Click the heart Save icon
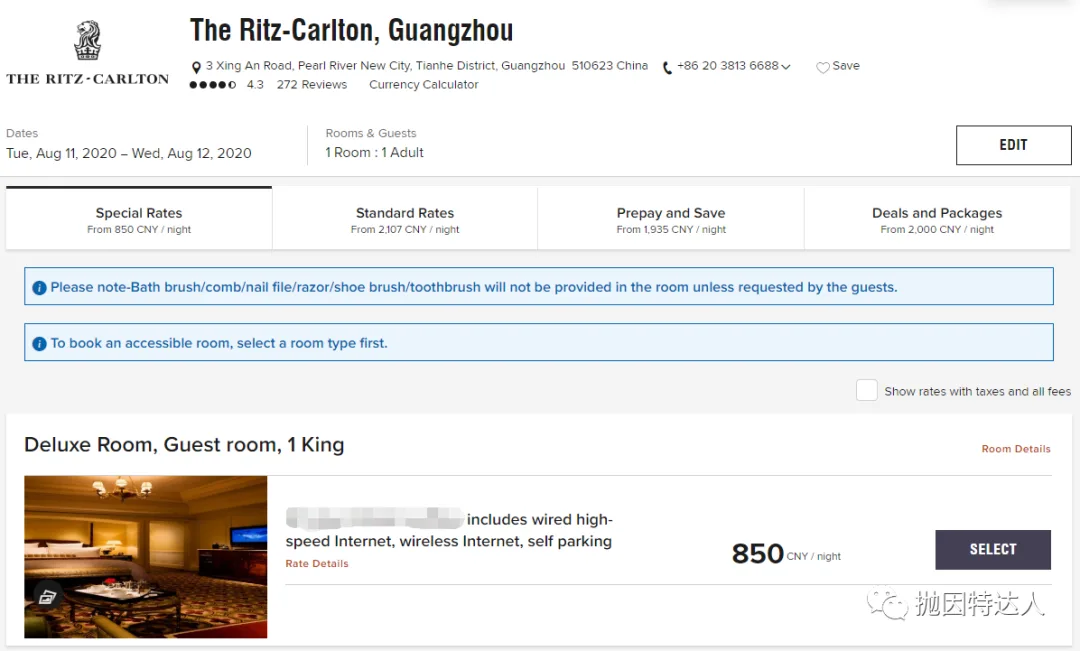 coord(822,67)
